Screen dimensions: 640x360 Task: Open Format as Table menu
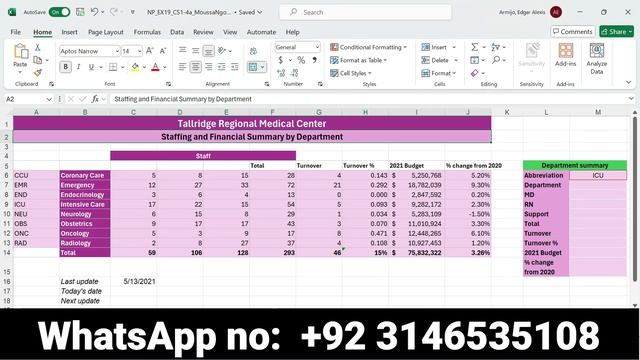tap(358, 60)
